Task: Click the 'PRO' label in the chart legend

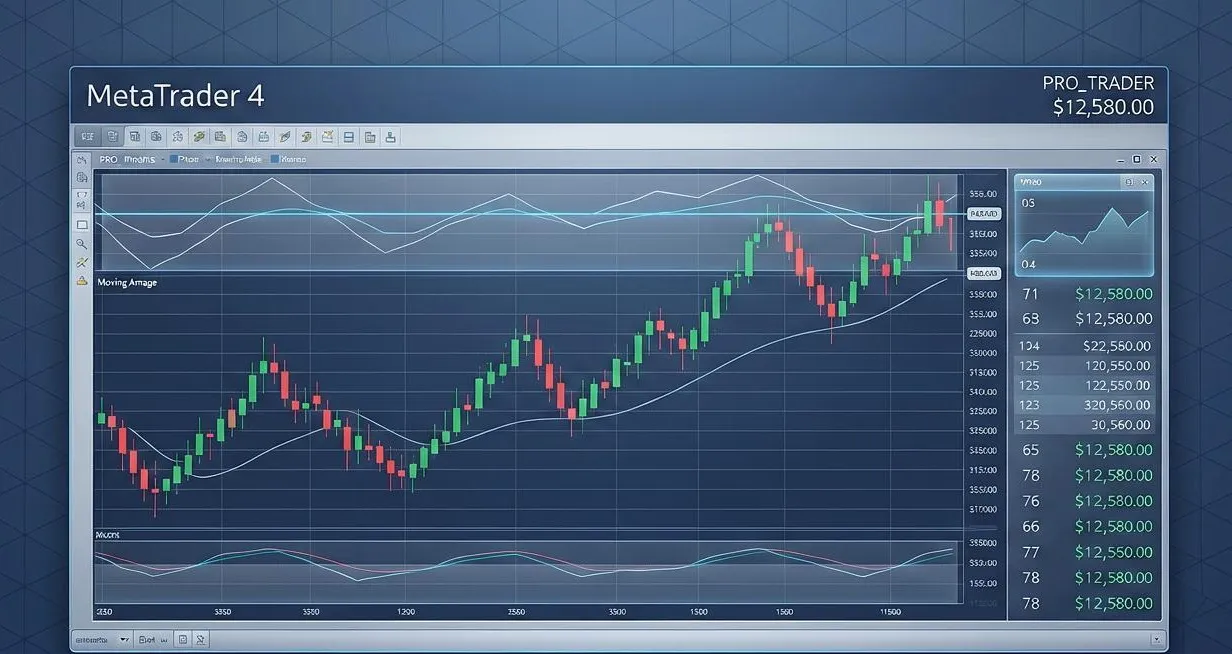Action: [x=108, y=160]
